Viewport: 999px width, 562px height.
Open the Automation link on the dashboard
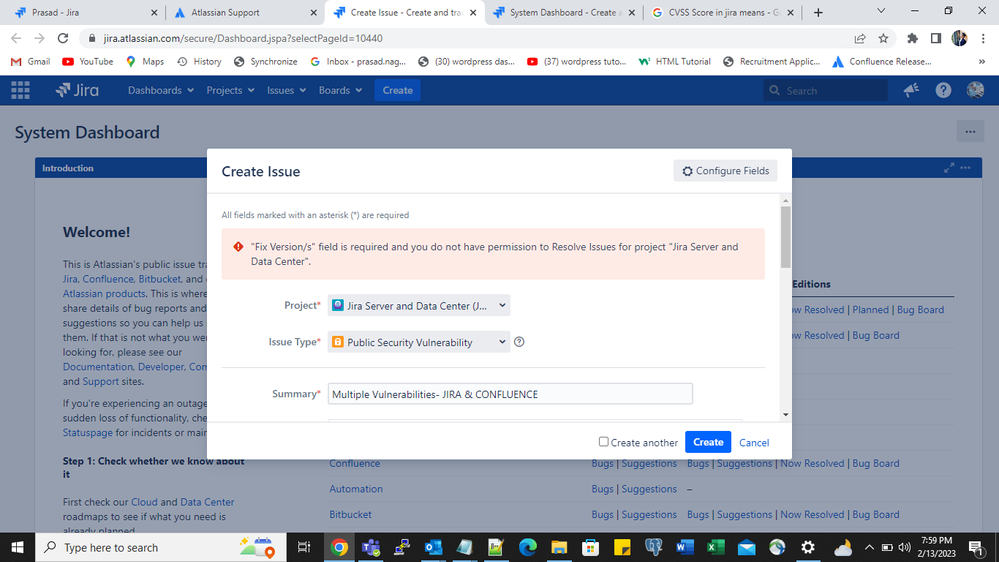[356, 489]
